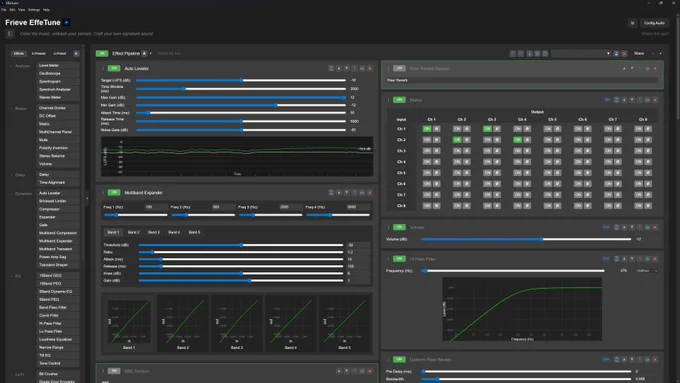Enable the BBE Section ON toggle

tap(114, 371)
